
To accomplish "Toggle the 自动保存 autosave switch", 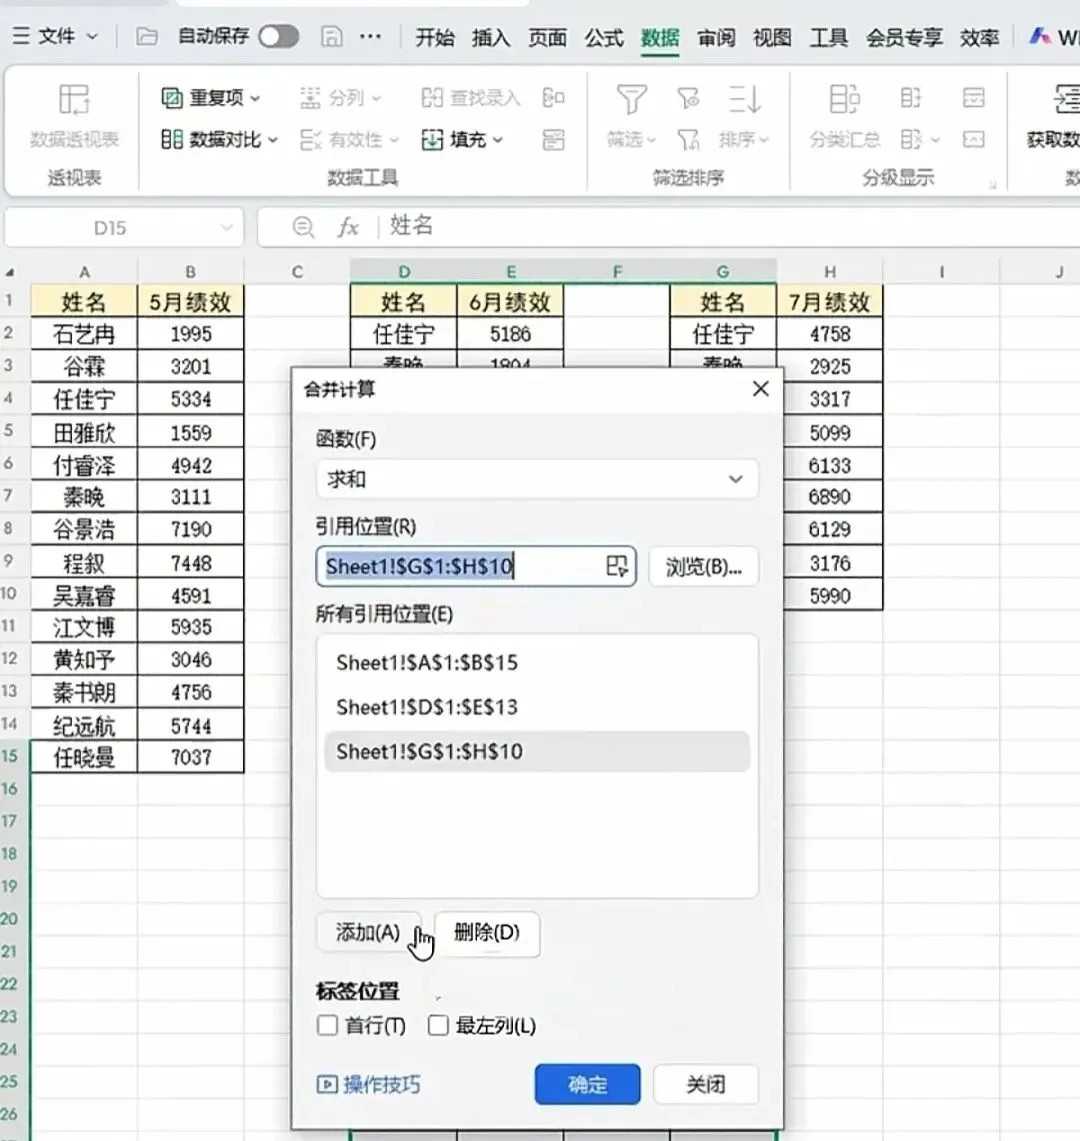I will (x=279, y=36).
